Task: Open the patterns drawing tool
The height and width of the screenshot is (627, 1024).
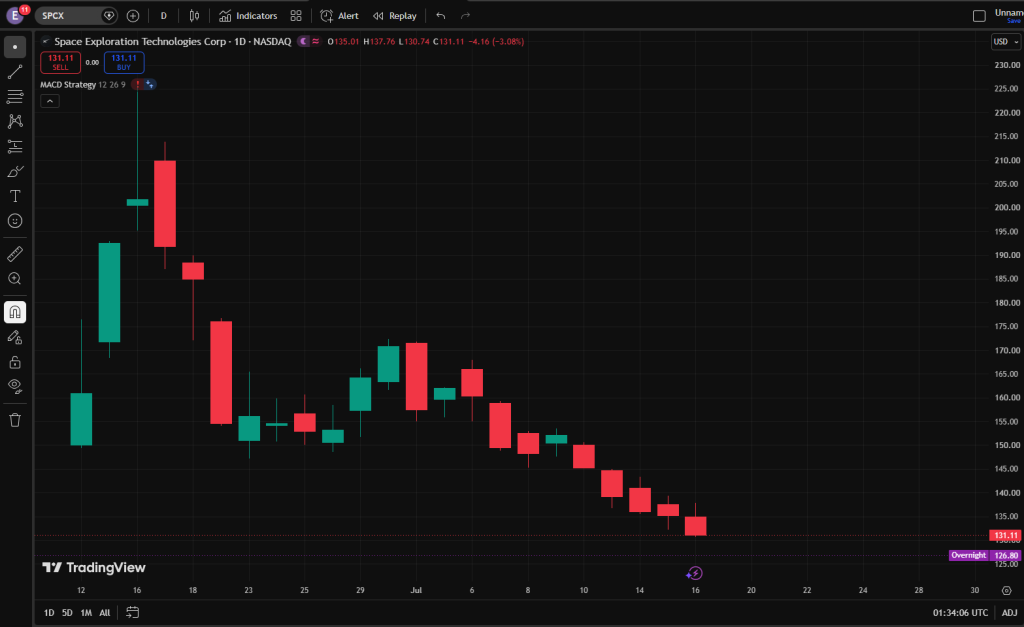Action: 15,121
